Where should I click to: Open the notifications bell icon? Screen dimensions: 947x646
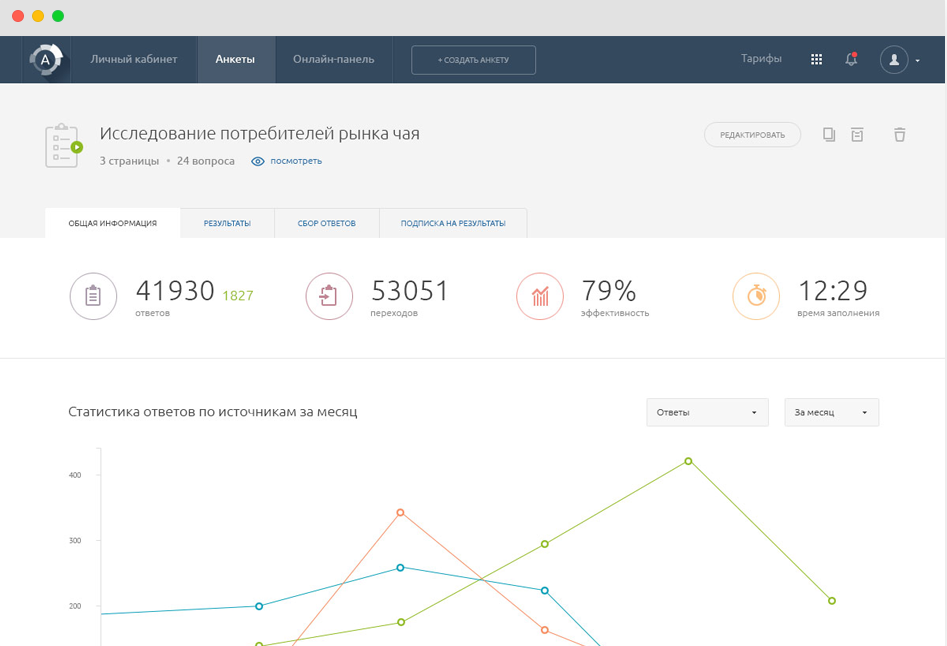click(x=851, y=60)
